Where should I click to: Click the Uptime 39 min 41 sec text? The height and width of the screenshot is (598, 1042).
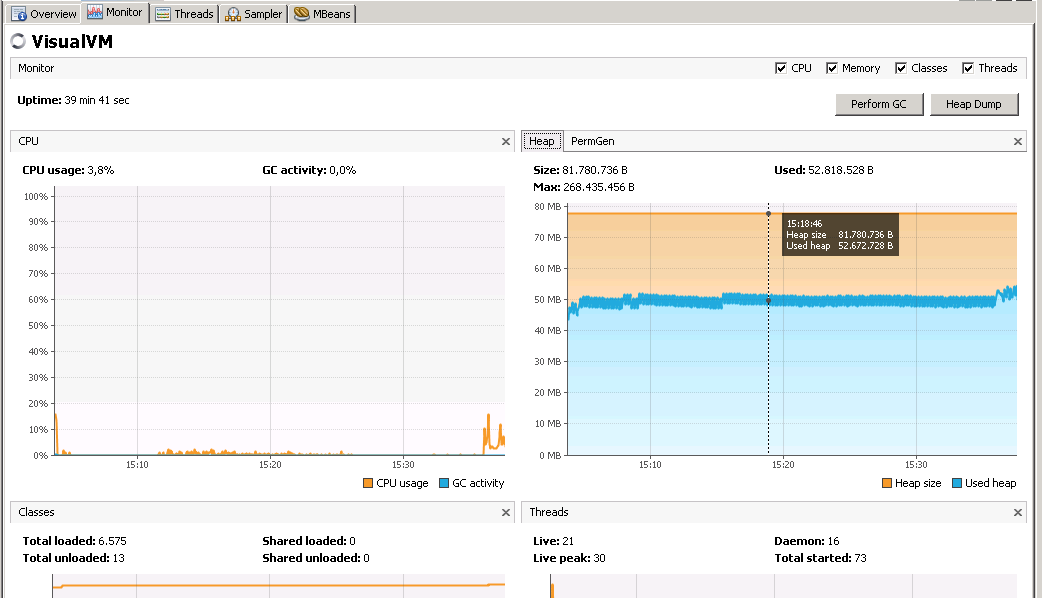(x=73, y=100)
